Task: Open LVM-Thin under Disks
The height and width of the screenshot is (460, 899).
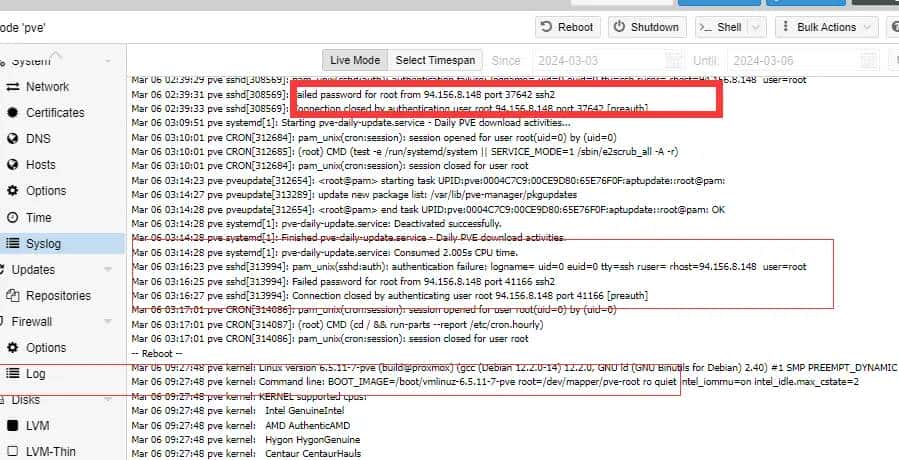Action: pos(50,452)
